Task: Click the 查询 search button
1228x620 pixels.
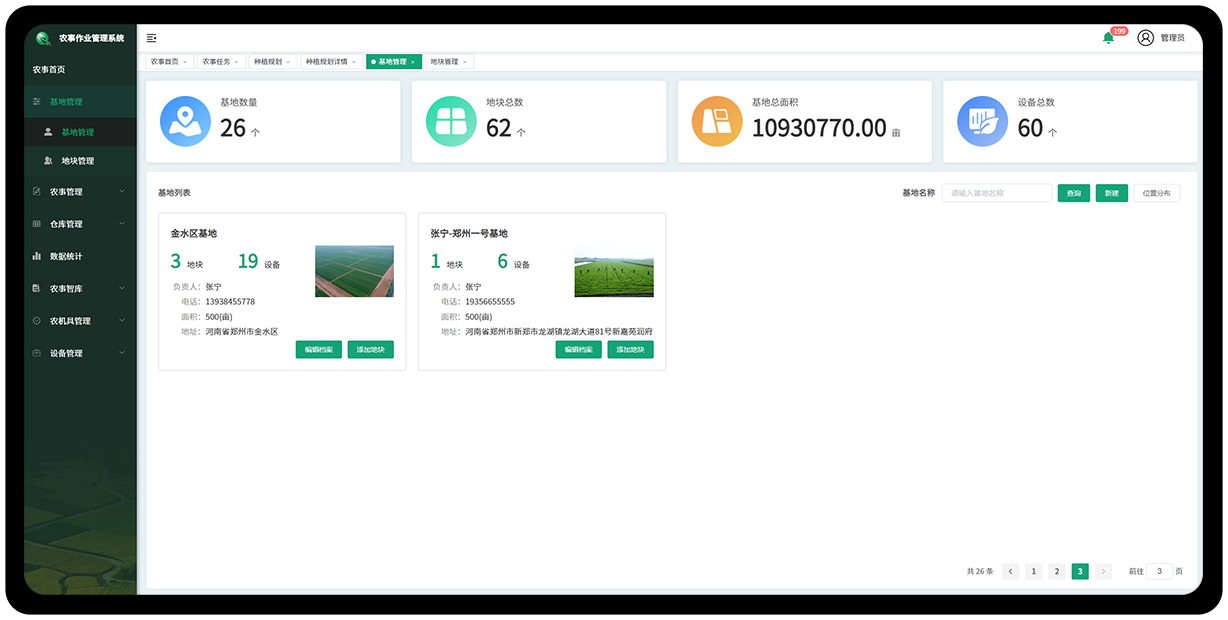Action: click(x=1073, y=193)
